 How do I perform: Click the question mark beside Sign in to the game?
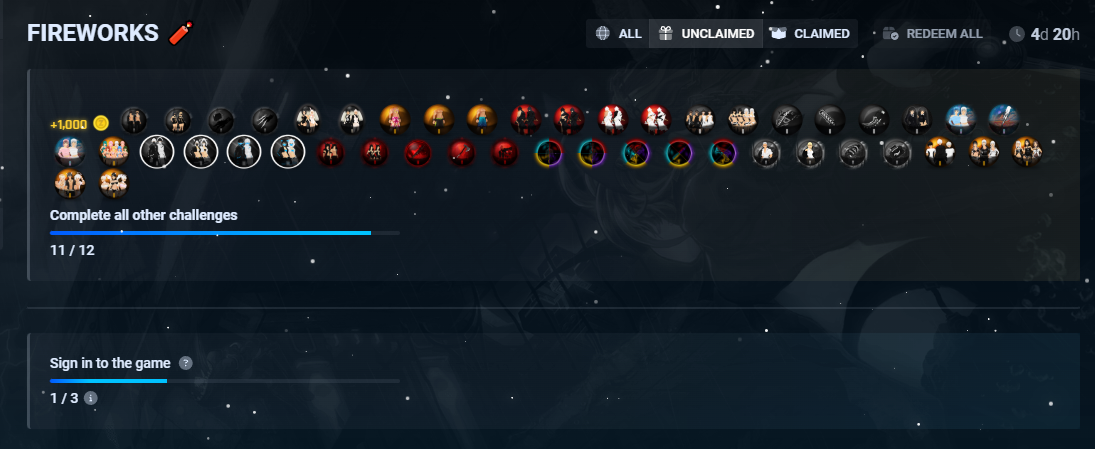pyautogui.click(x=185, y=363)
